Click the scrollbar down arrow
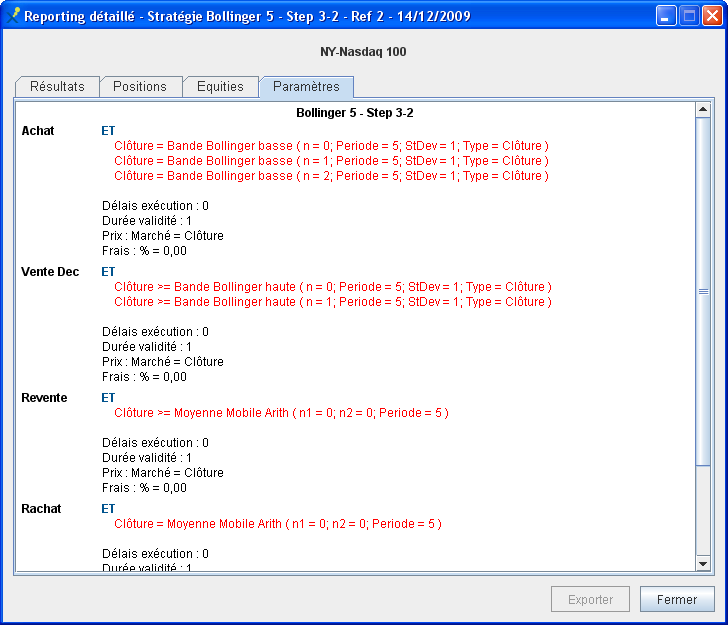Screen dimensions: 728x625 coord(702,564)
